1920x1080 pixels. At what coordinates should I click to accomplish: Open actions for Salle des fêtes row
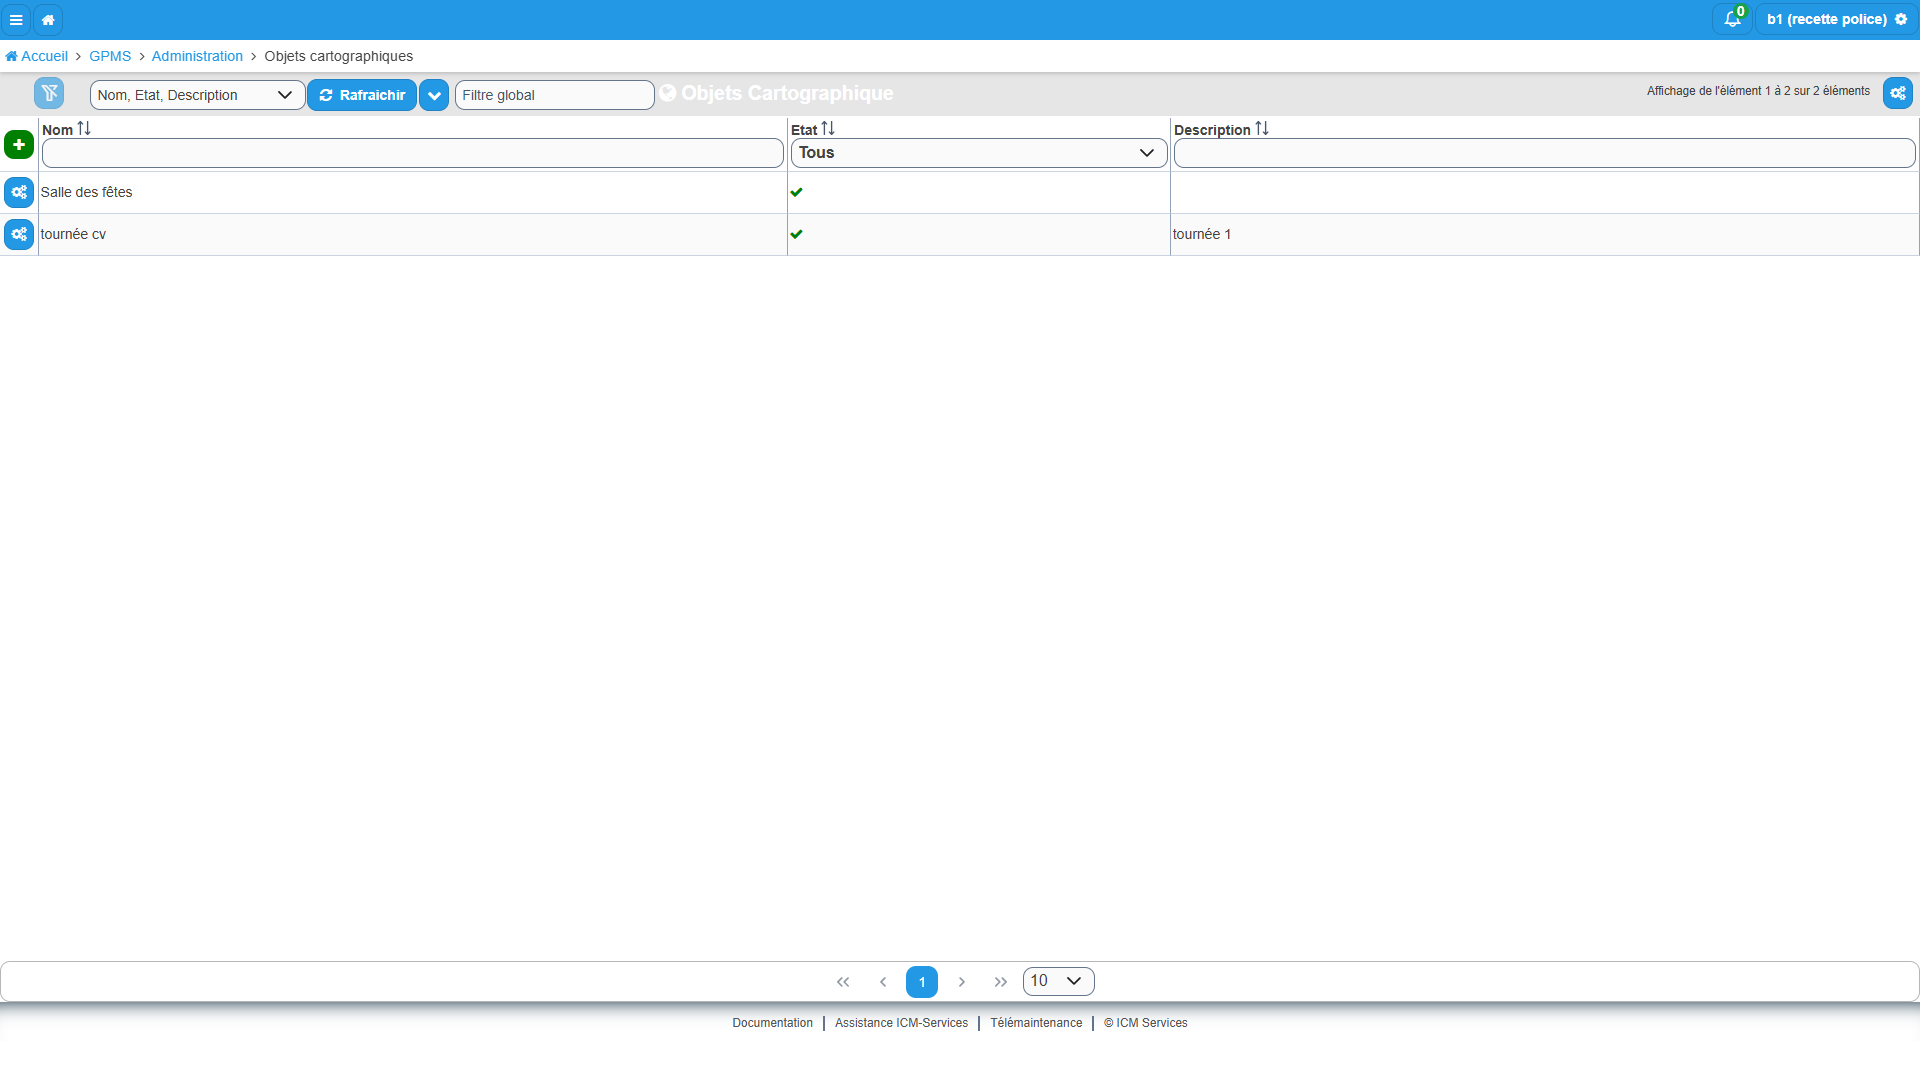coord(19,192)
